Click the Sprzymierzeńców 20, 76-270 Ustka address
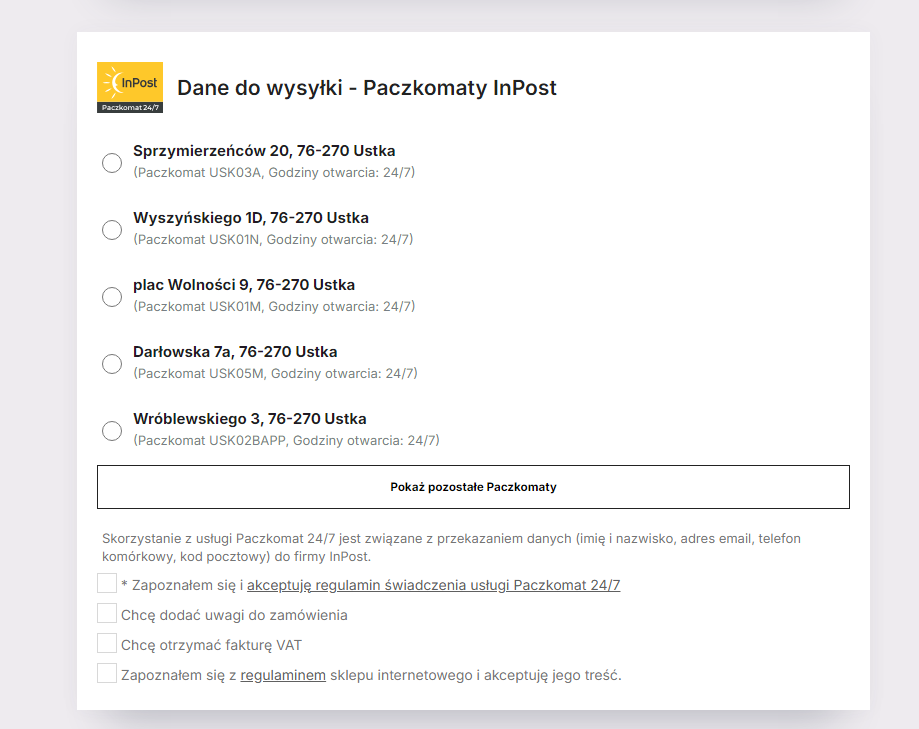 [x=264, y=151]
